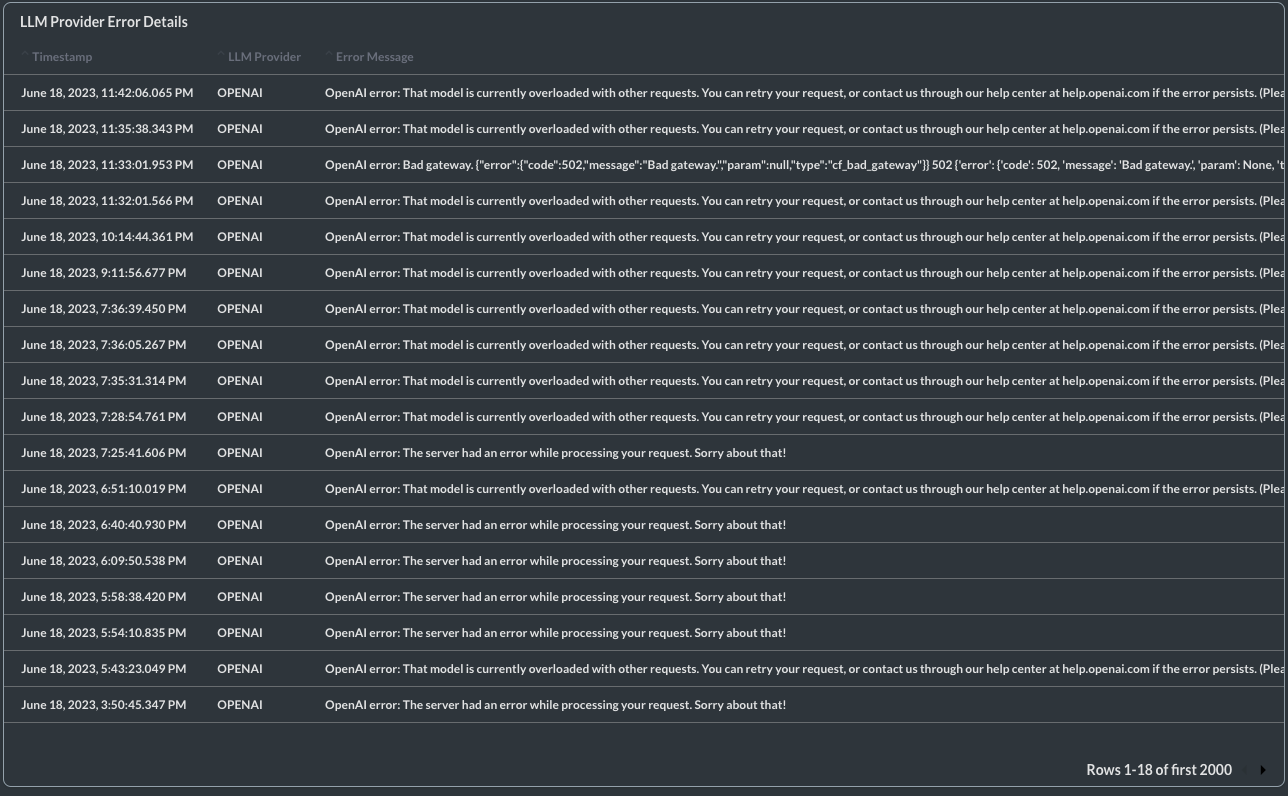
Task: Select timestamp June 18, 2023, 7:25:41.606 PM
Action: [103, 453]
